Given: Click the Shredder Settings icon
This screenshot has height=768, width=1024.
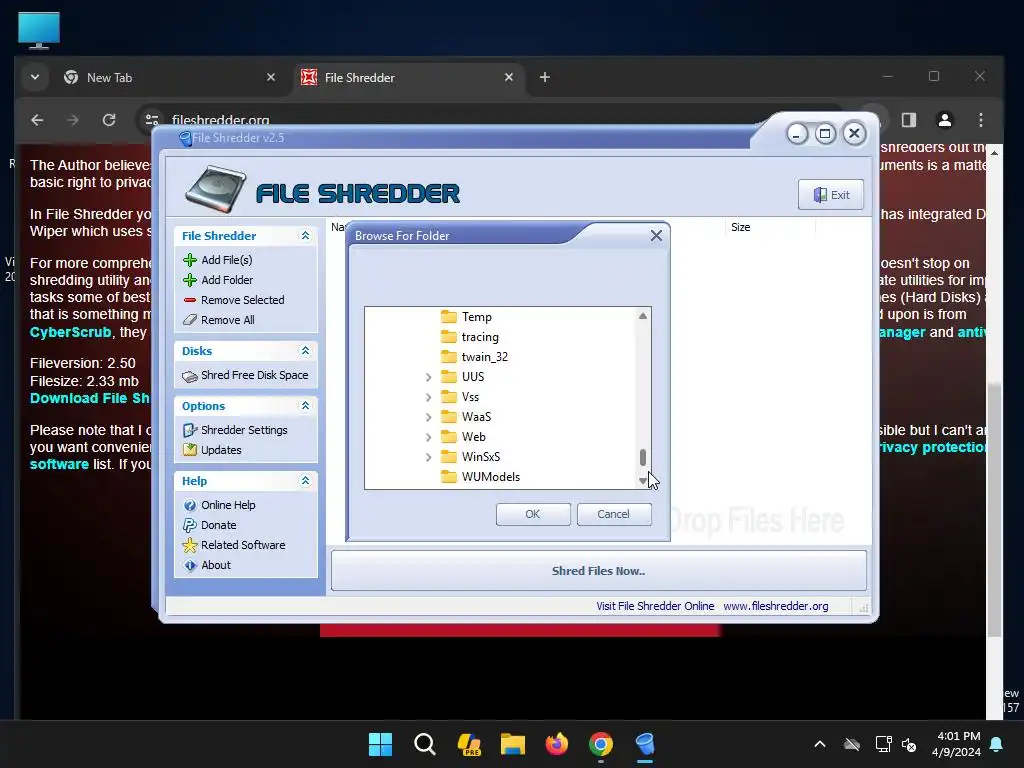Looking at the screenshot, I should point(190,430).
